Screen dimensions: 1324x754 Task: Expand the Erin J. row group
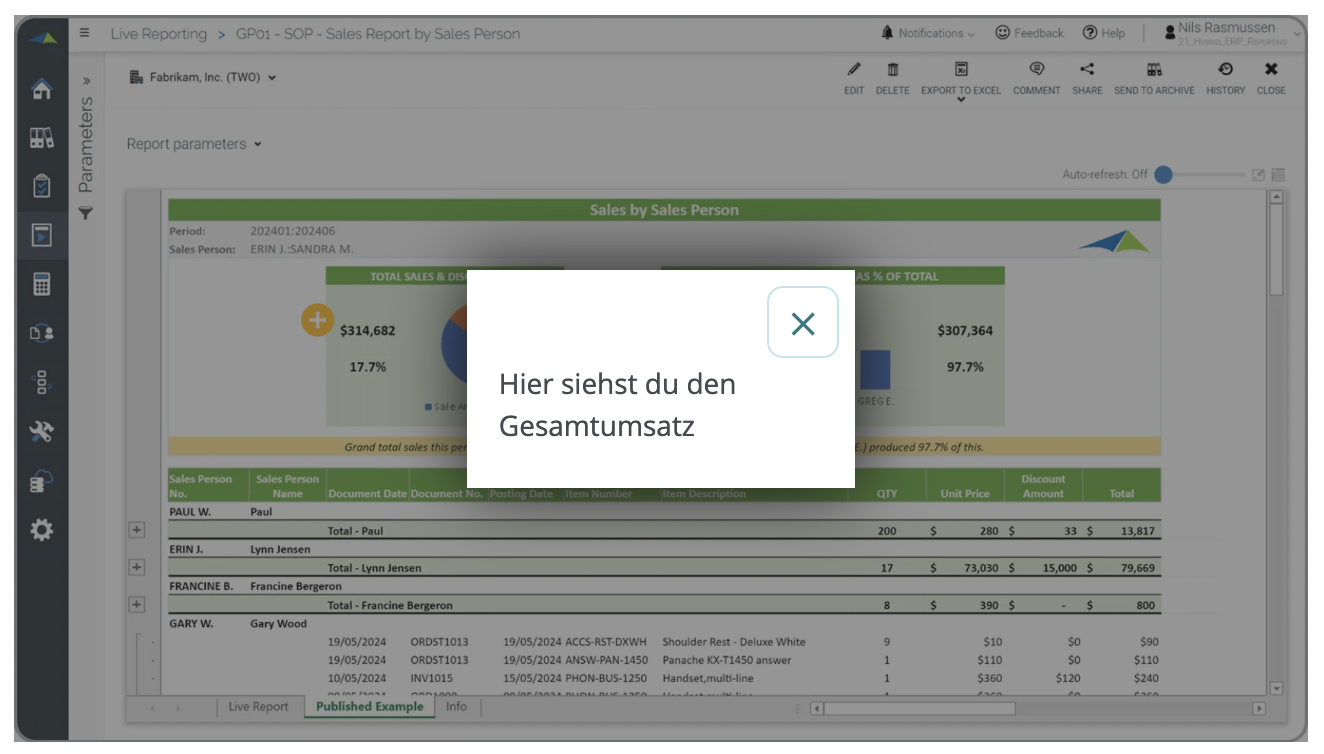[x=137, y=567]
